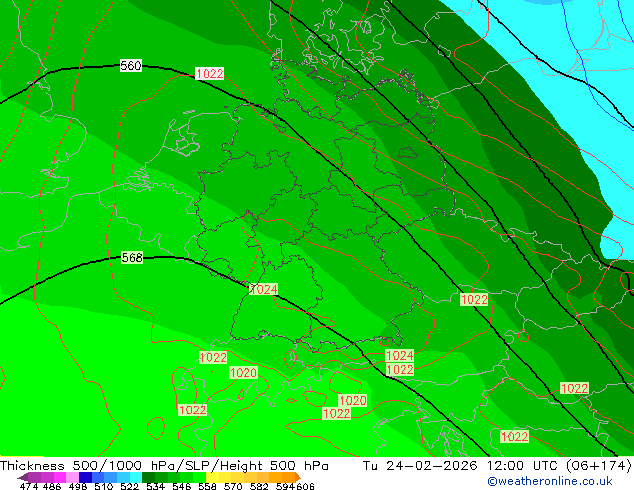The width and height of the screenshot is (634, 490).
Task: Click the legend value 606
Action: tap(305, 486)
